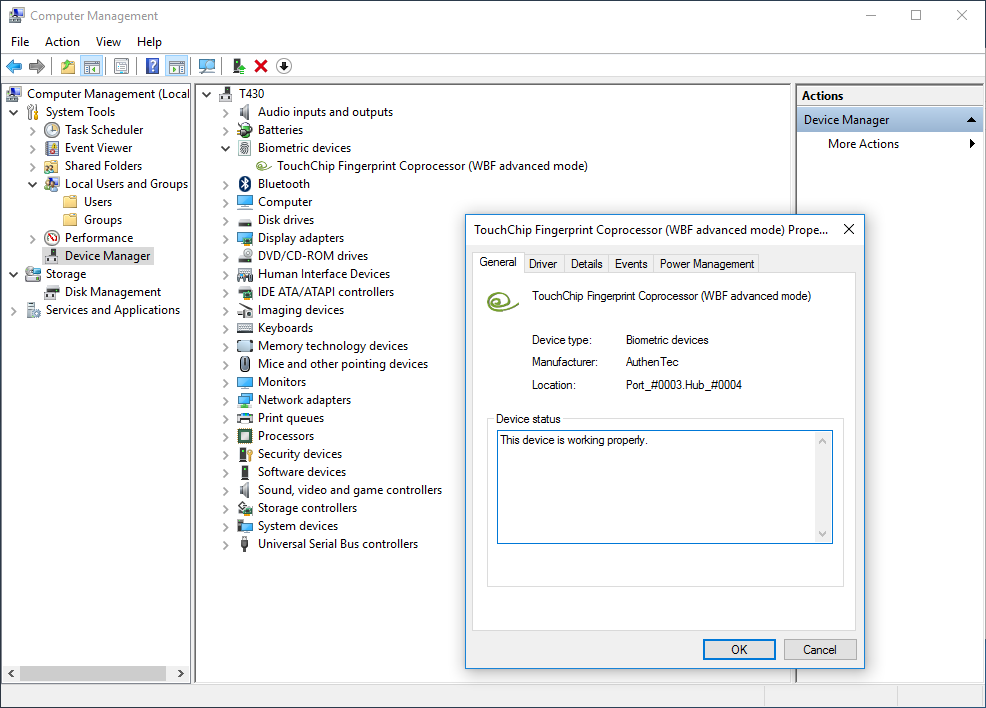Open the blue Help question mark icon
This screenshot has width=986, height=708.
[x=152, y=66]
